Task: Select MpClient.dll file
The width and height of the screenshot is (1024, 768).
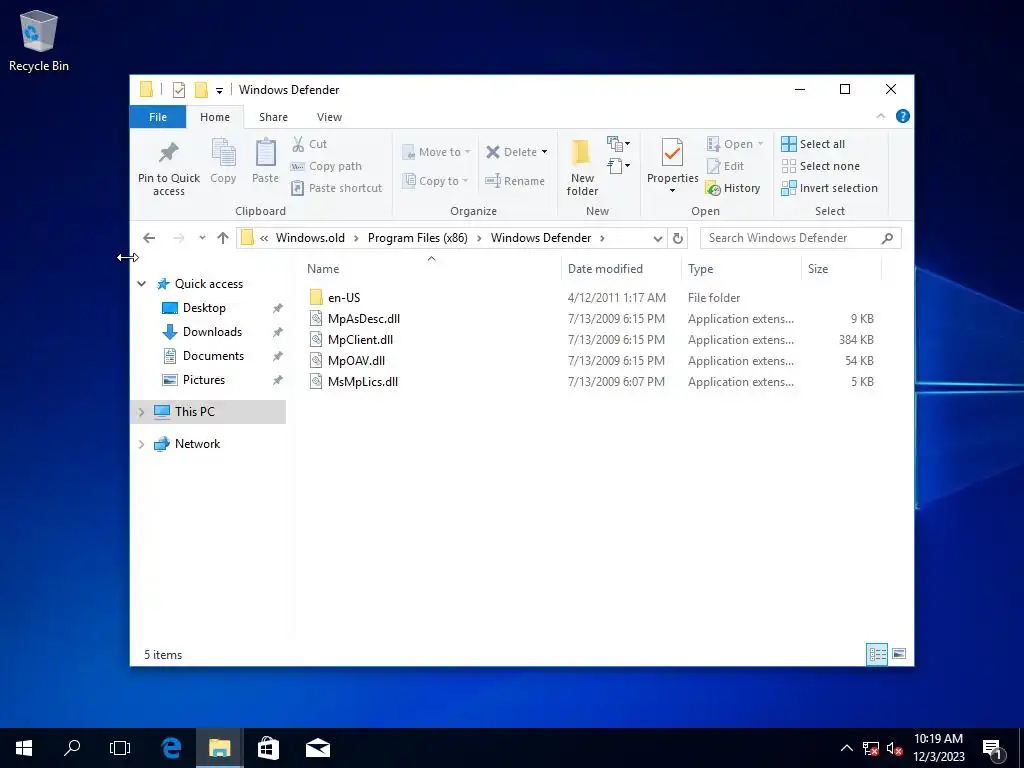Action: 360,340
